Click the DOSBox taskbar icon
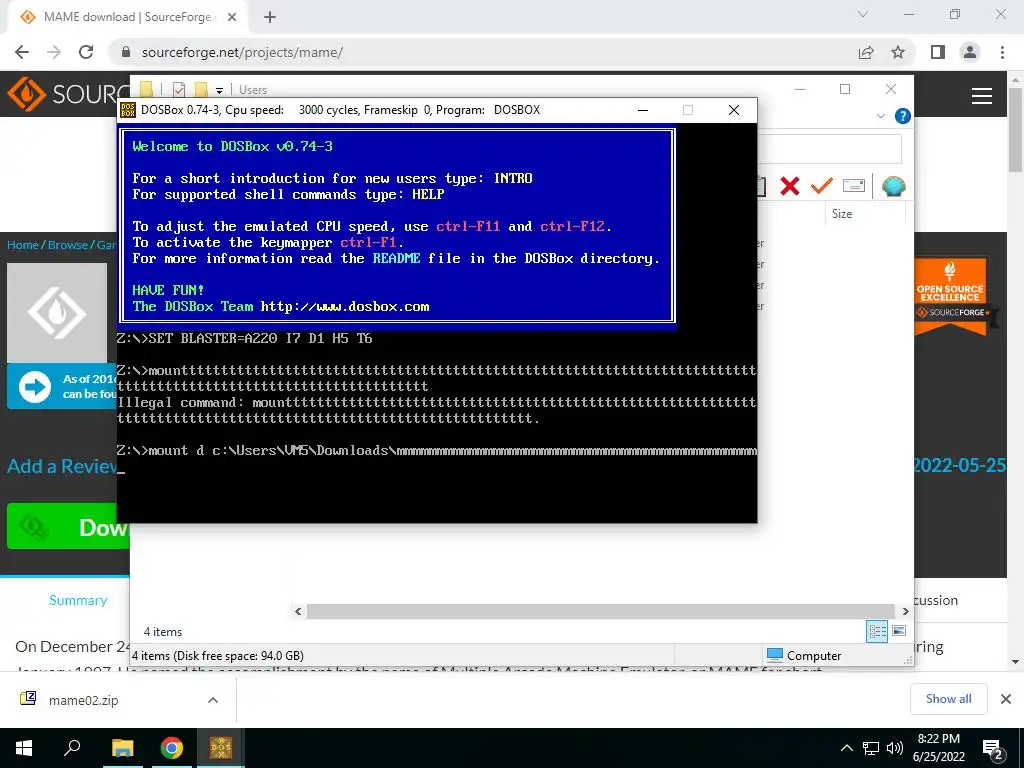 [221, 748]
